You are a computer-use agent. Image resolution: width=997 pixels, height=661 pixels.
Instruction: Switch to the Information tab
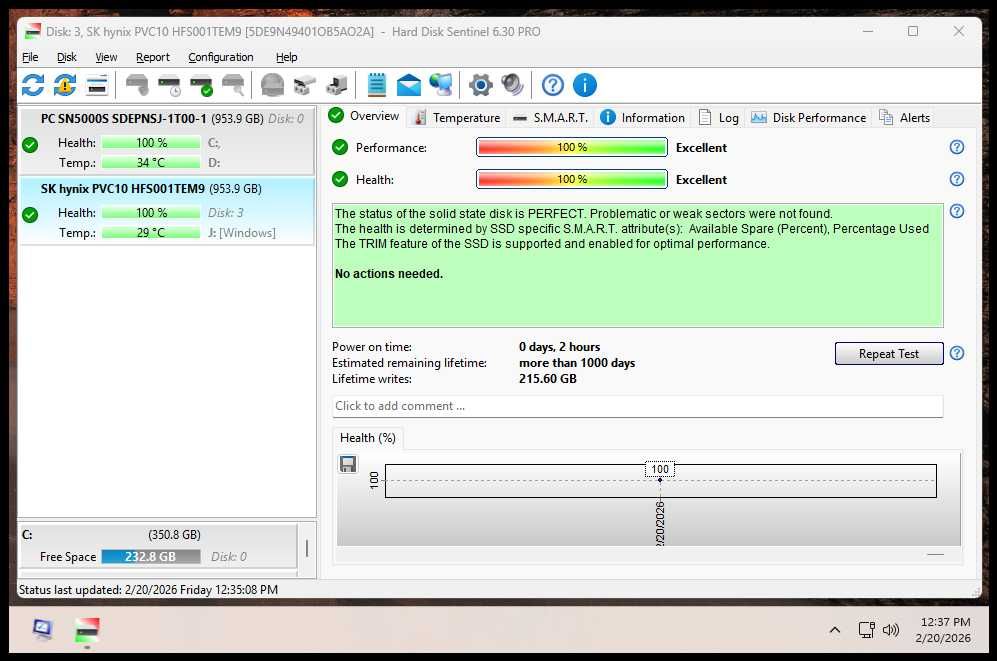tap(642, 118)
